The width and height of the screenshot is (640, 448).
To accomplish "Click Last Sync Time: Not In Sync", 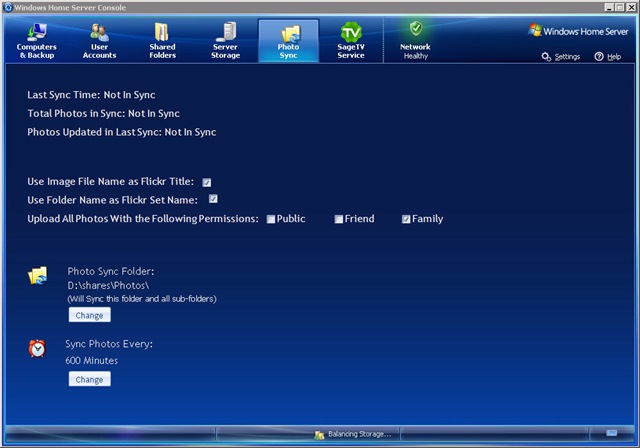I will tap(91, 95).
